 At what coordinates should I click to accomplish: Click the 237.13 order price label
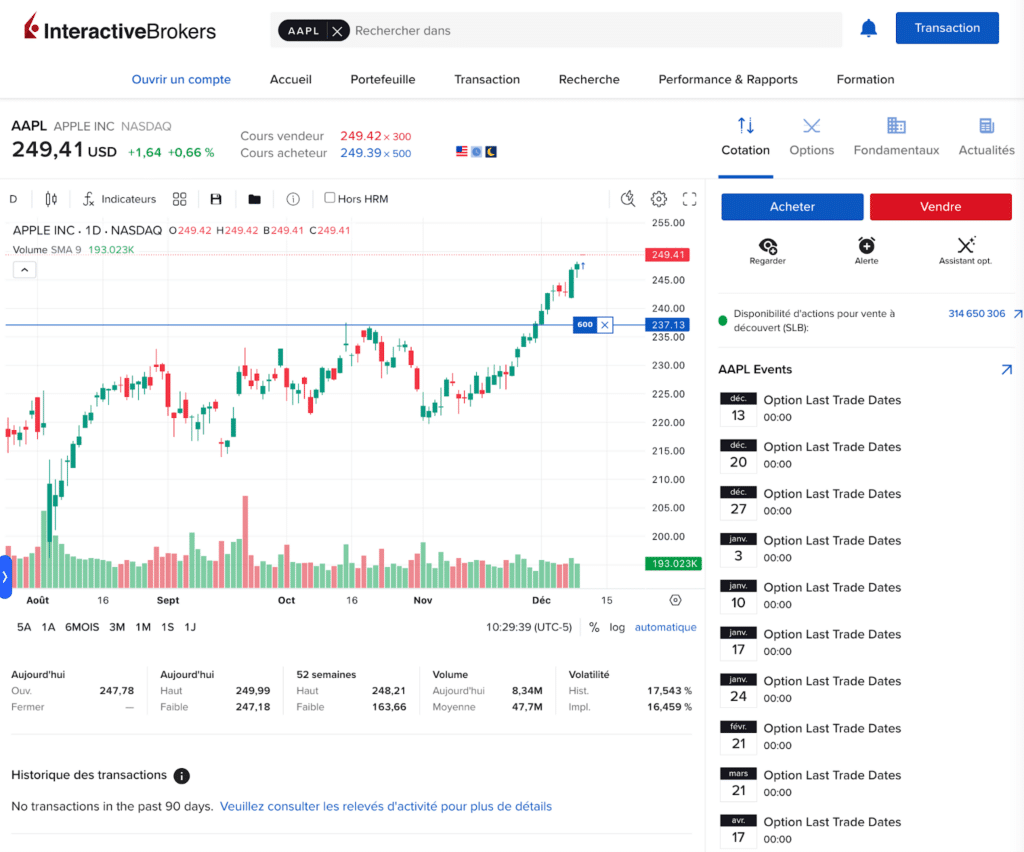click(667, 324)
